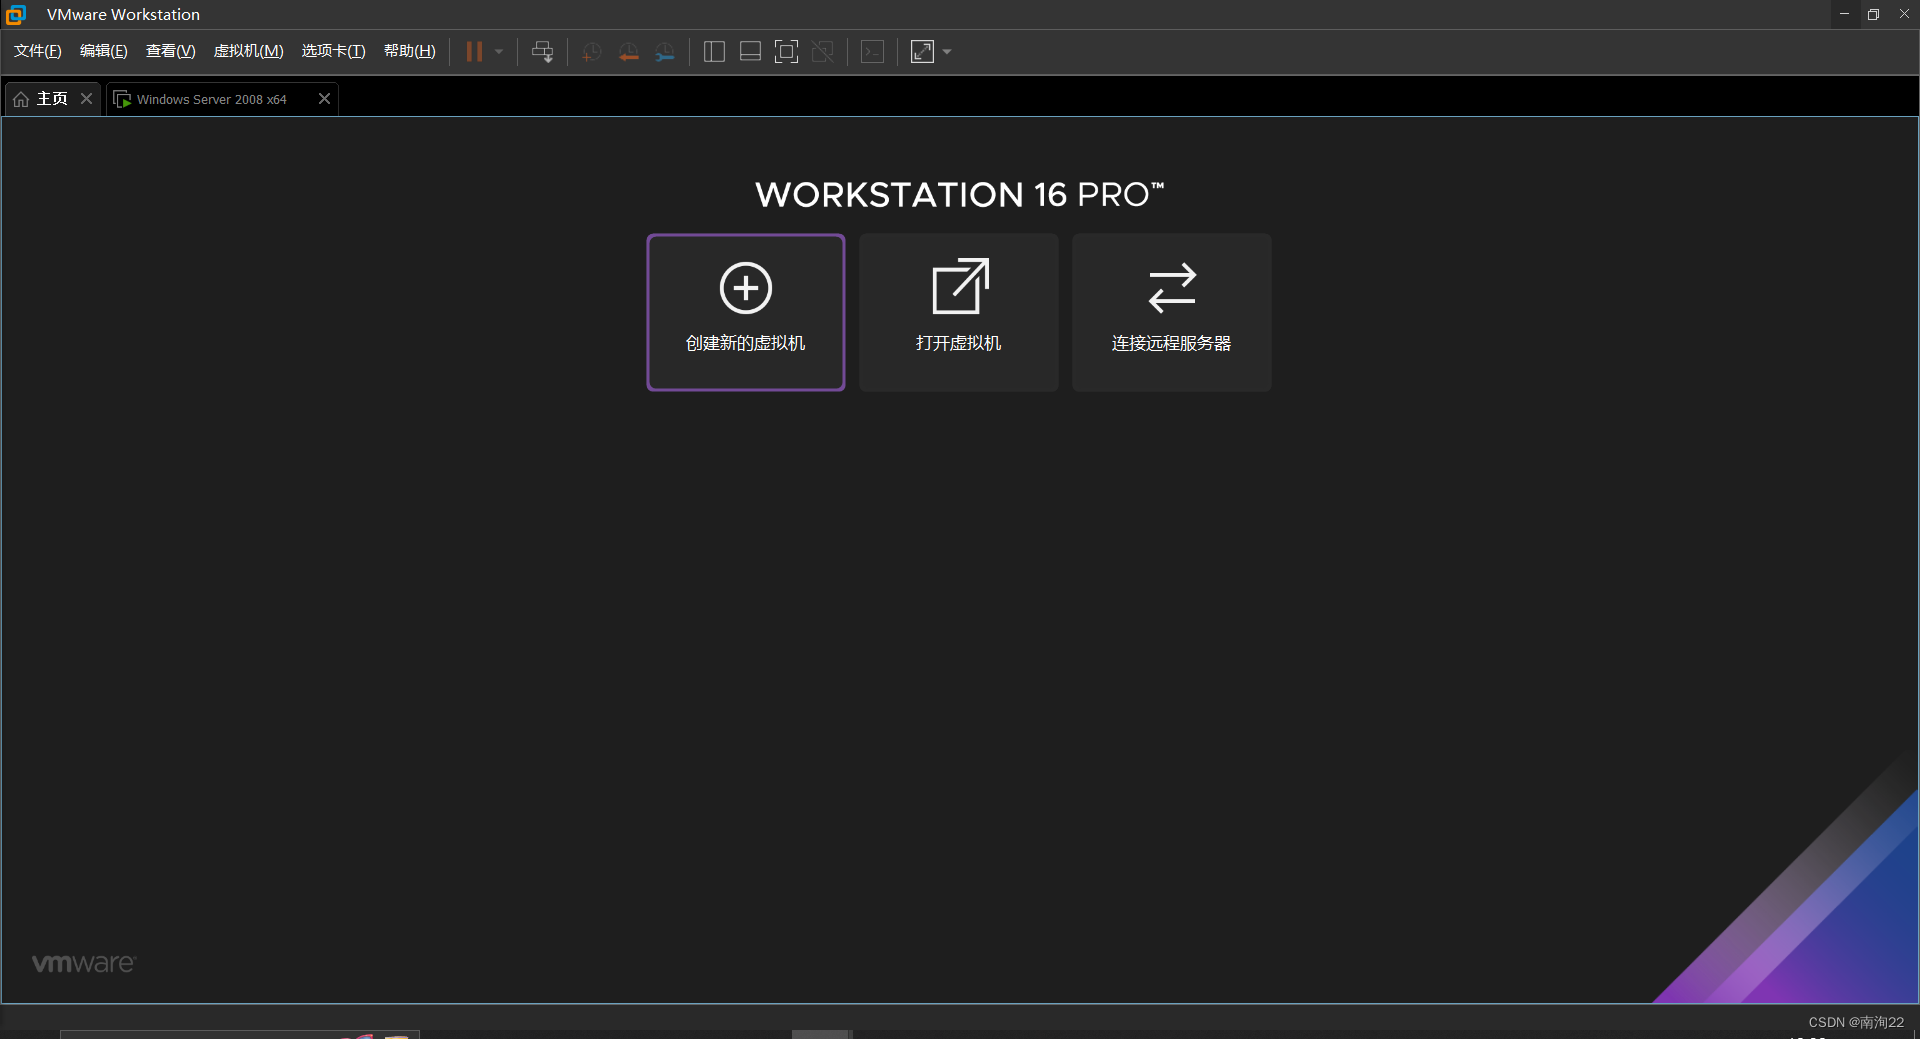Expand the power options dropdown arrow
The height and width of the screenshot is (1039, 1920).
pos(499,52)
